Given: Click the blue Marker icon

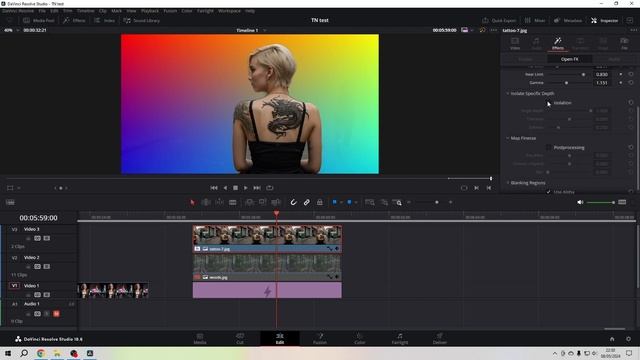Looking at the screenshot, I should click(349, 202).
